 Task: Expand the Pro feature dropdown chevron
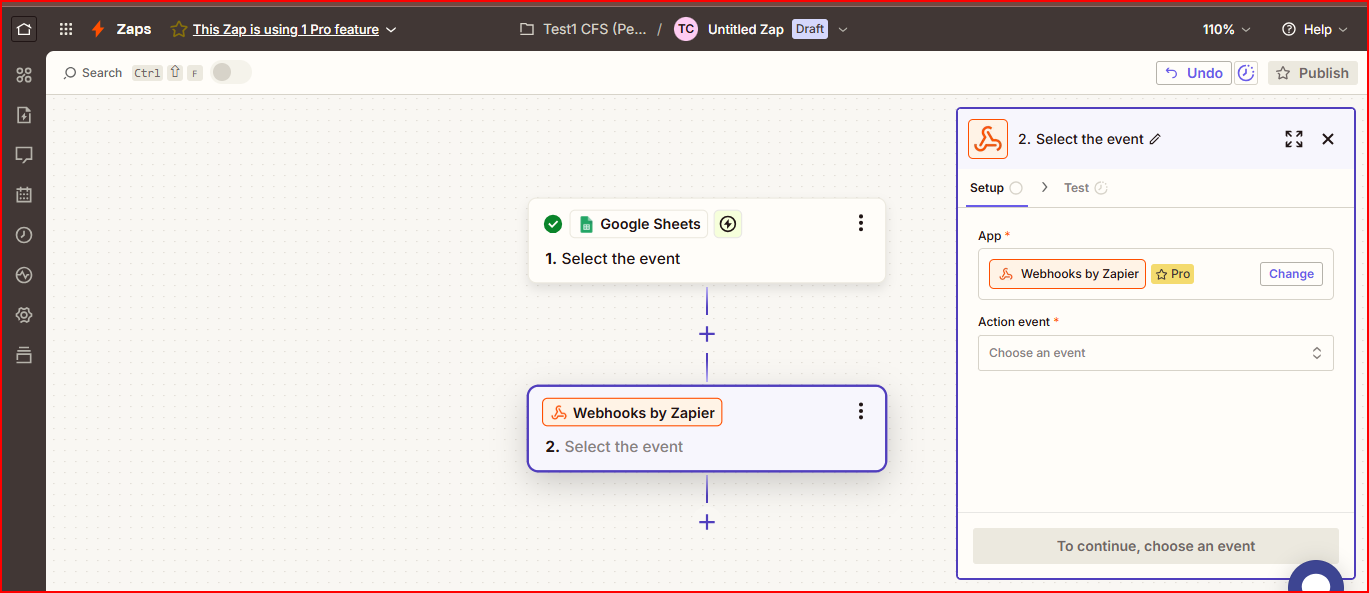tap(391, 30)
